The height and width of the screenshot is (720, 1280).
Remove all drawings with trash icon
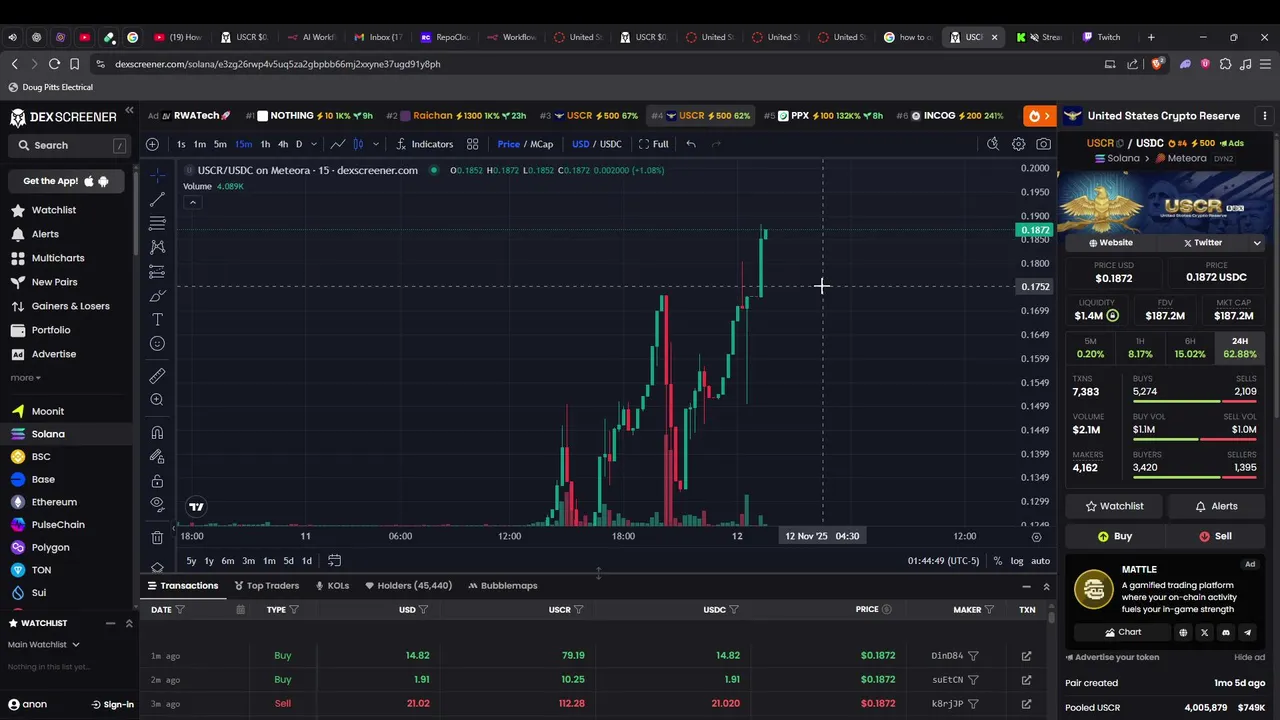tap(157, 538)
